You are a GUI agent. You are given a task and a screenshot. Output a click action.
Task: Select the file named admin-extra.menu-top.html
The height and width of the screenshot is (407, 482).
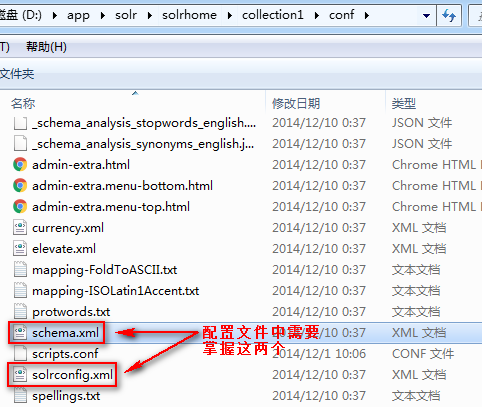point(111,207)
